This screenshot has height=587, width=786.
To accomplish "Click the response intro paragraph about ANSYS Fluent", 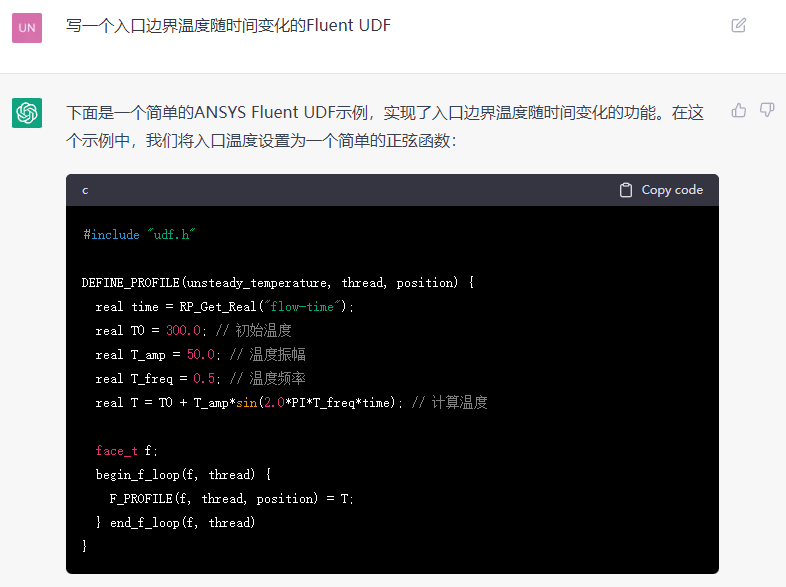I will pyautogui.click(x=385, y=126).
